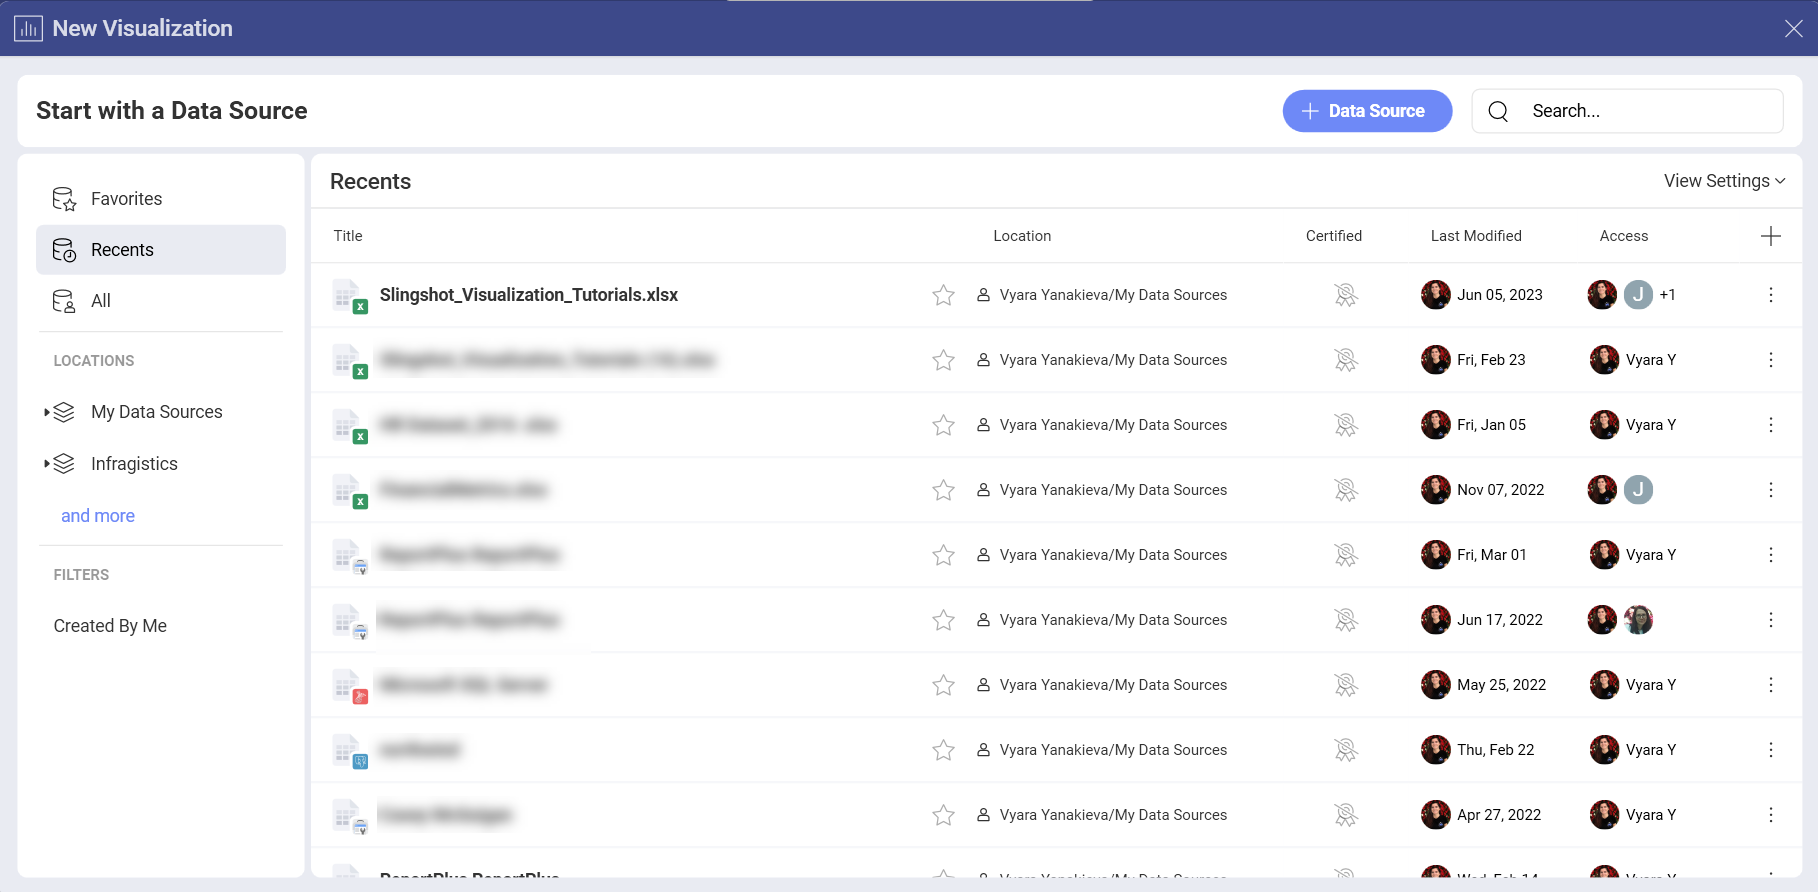Screen dimensions: 1818x892
Task: Toggle favorite star in Fri, Jan 05 row
Action: (943, 425)
